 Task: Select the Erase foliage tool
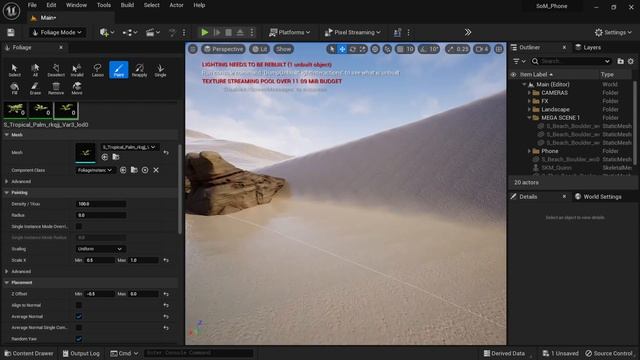coord(35,88)
